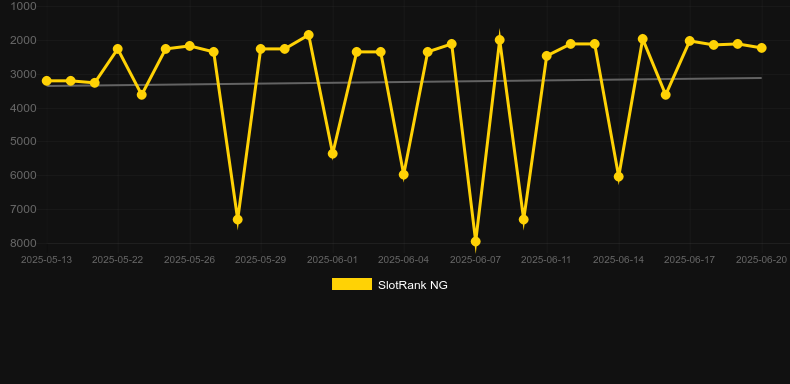Pick the data point above the 2025-05-29 label
790x384 pixels.
260,49
